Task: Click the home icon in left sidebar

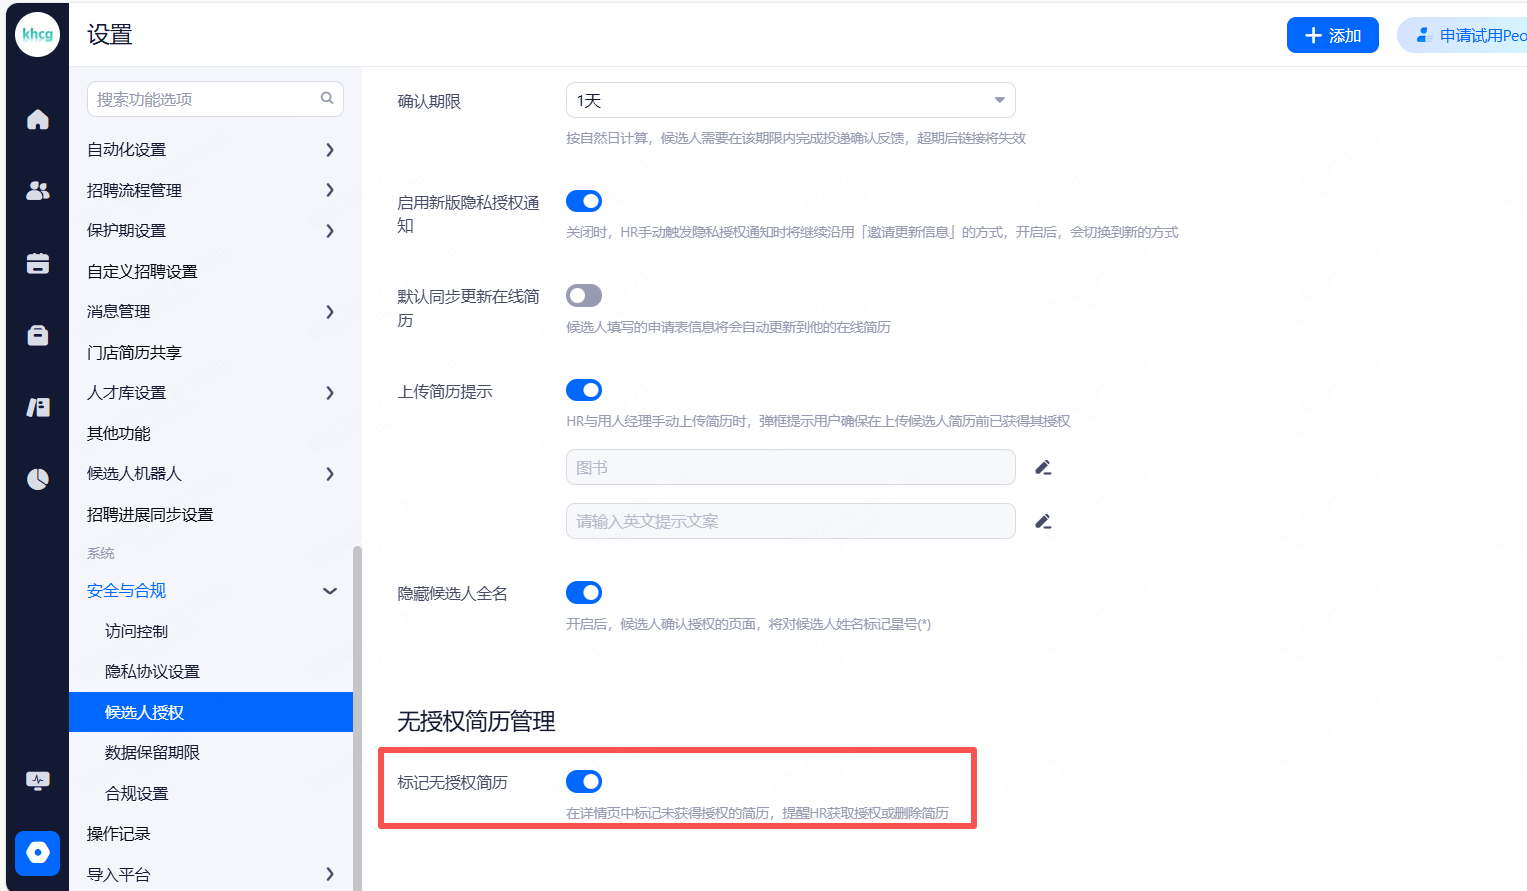Action: pyautogui.click(x=38, y=120)
